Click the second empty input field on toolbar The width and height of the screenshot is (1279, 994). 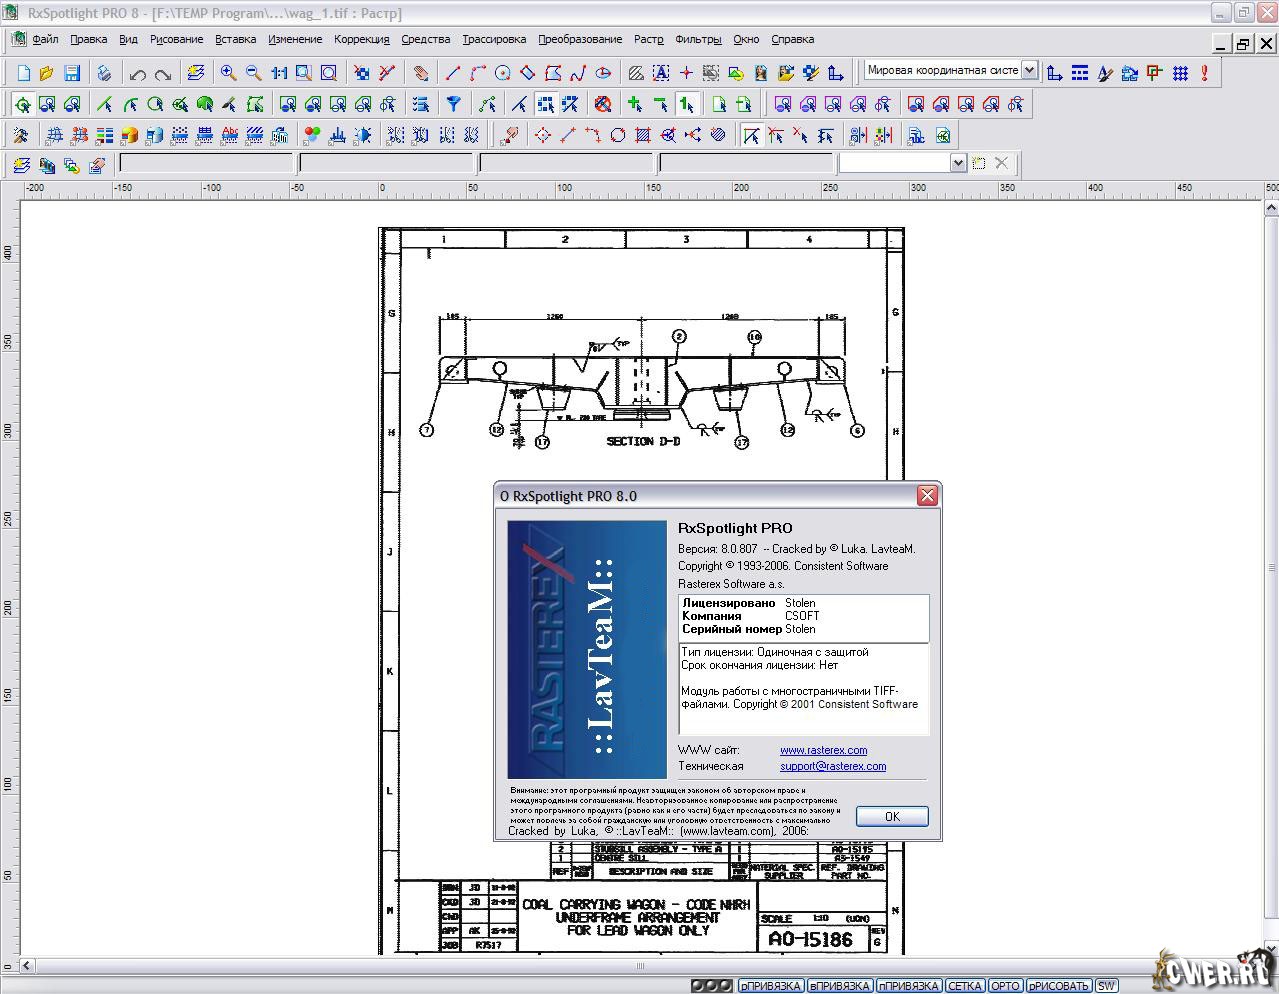click(x=387, y=163)
